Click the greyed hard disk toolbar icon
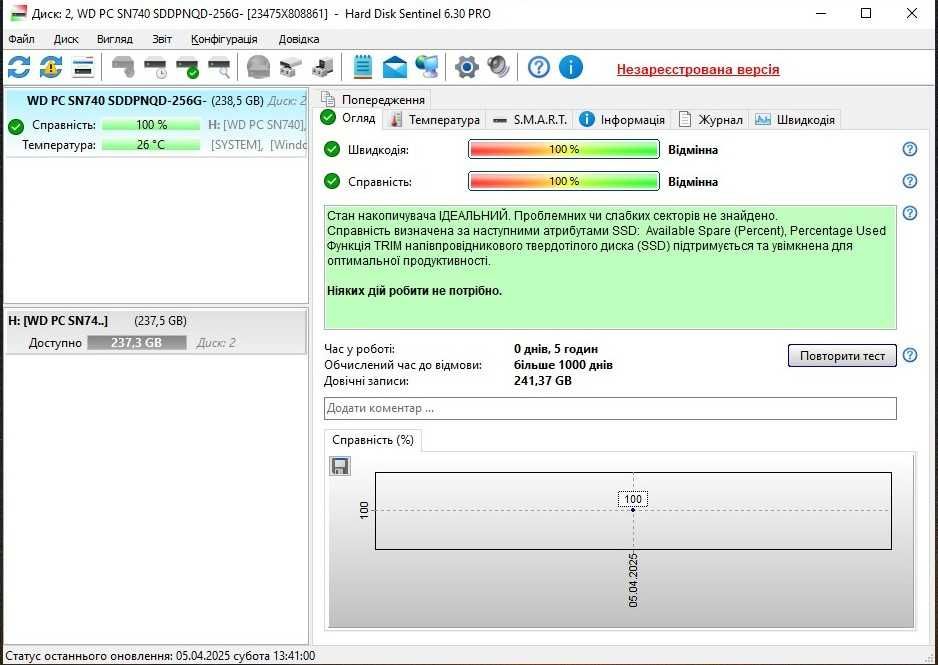This screenshot has height=665, width=938. tap(123, 67)
